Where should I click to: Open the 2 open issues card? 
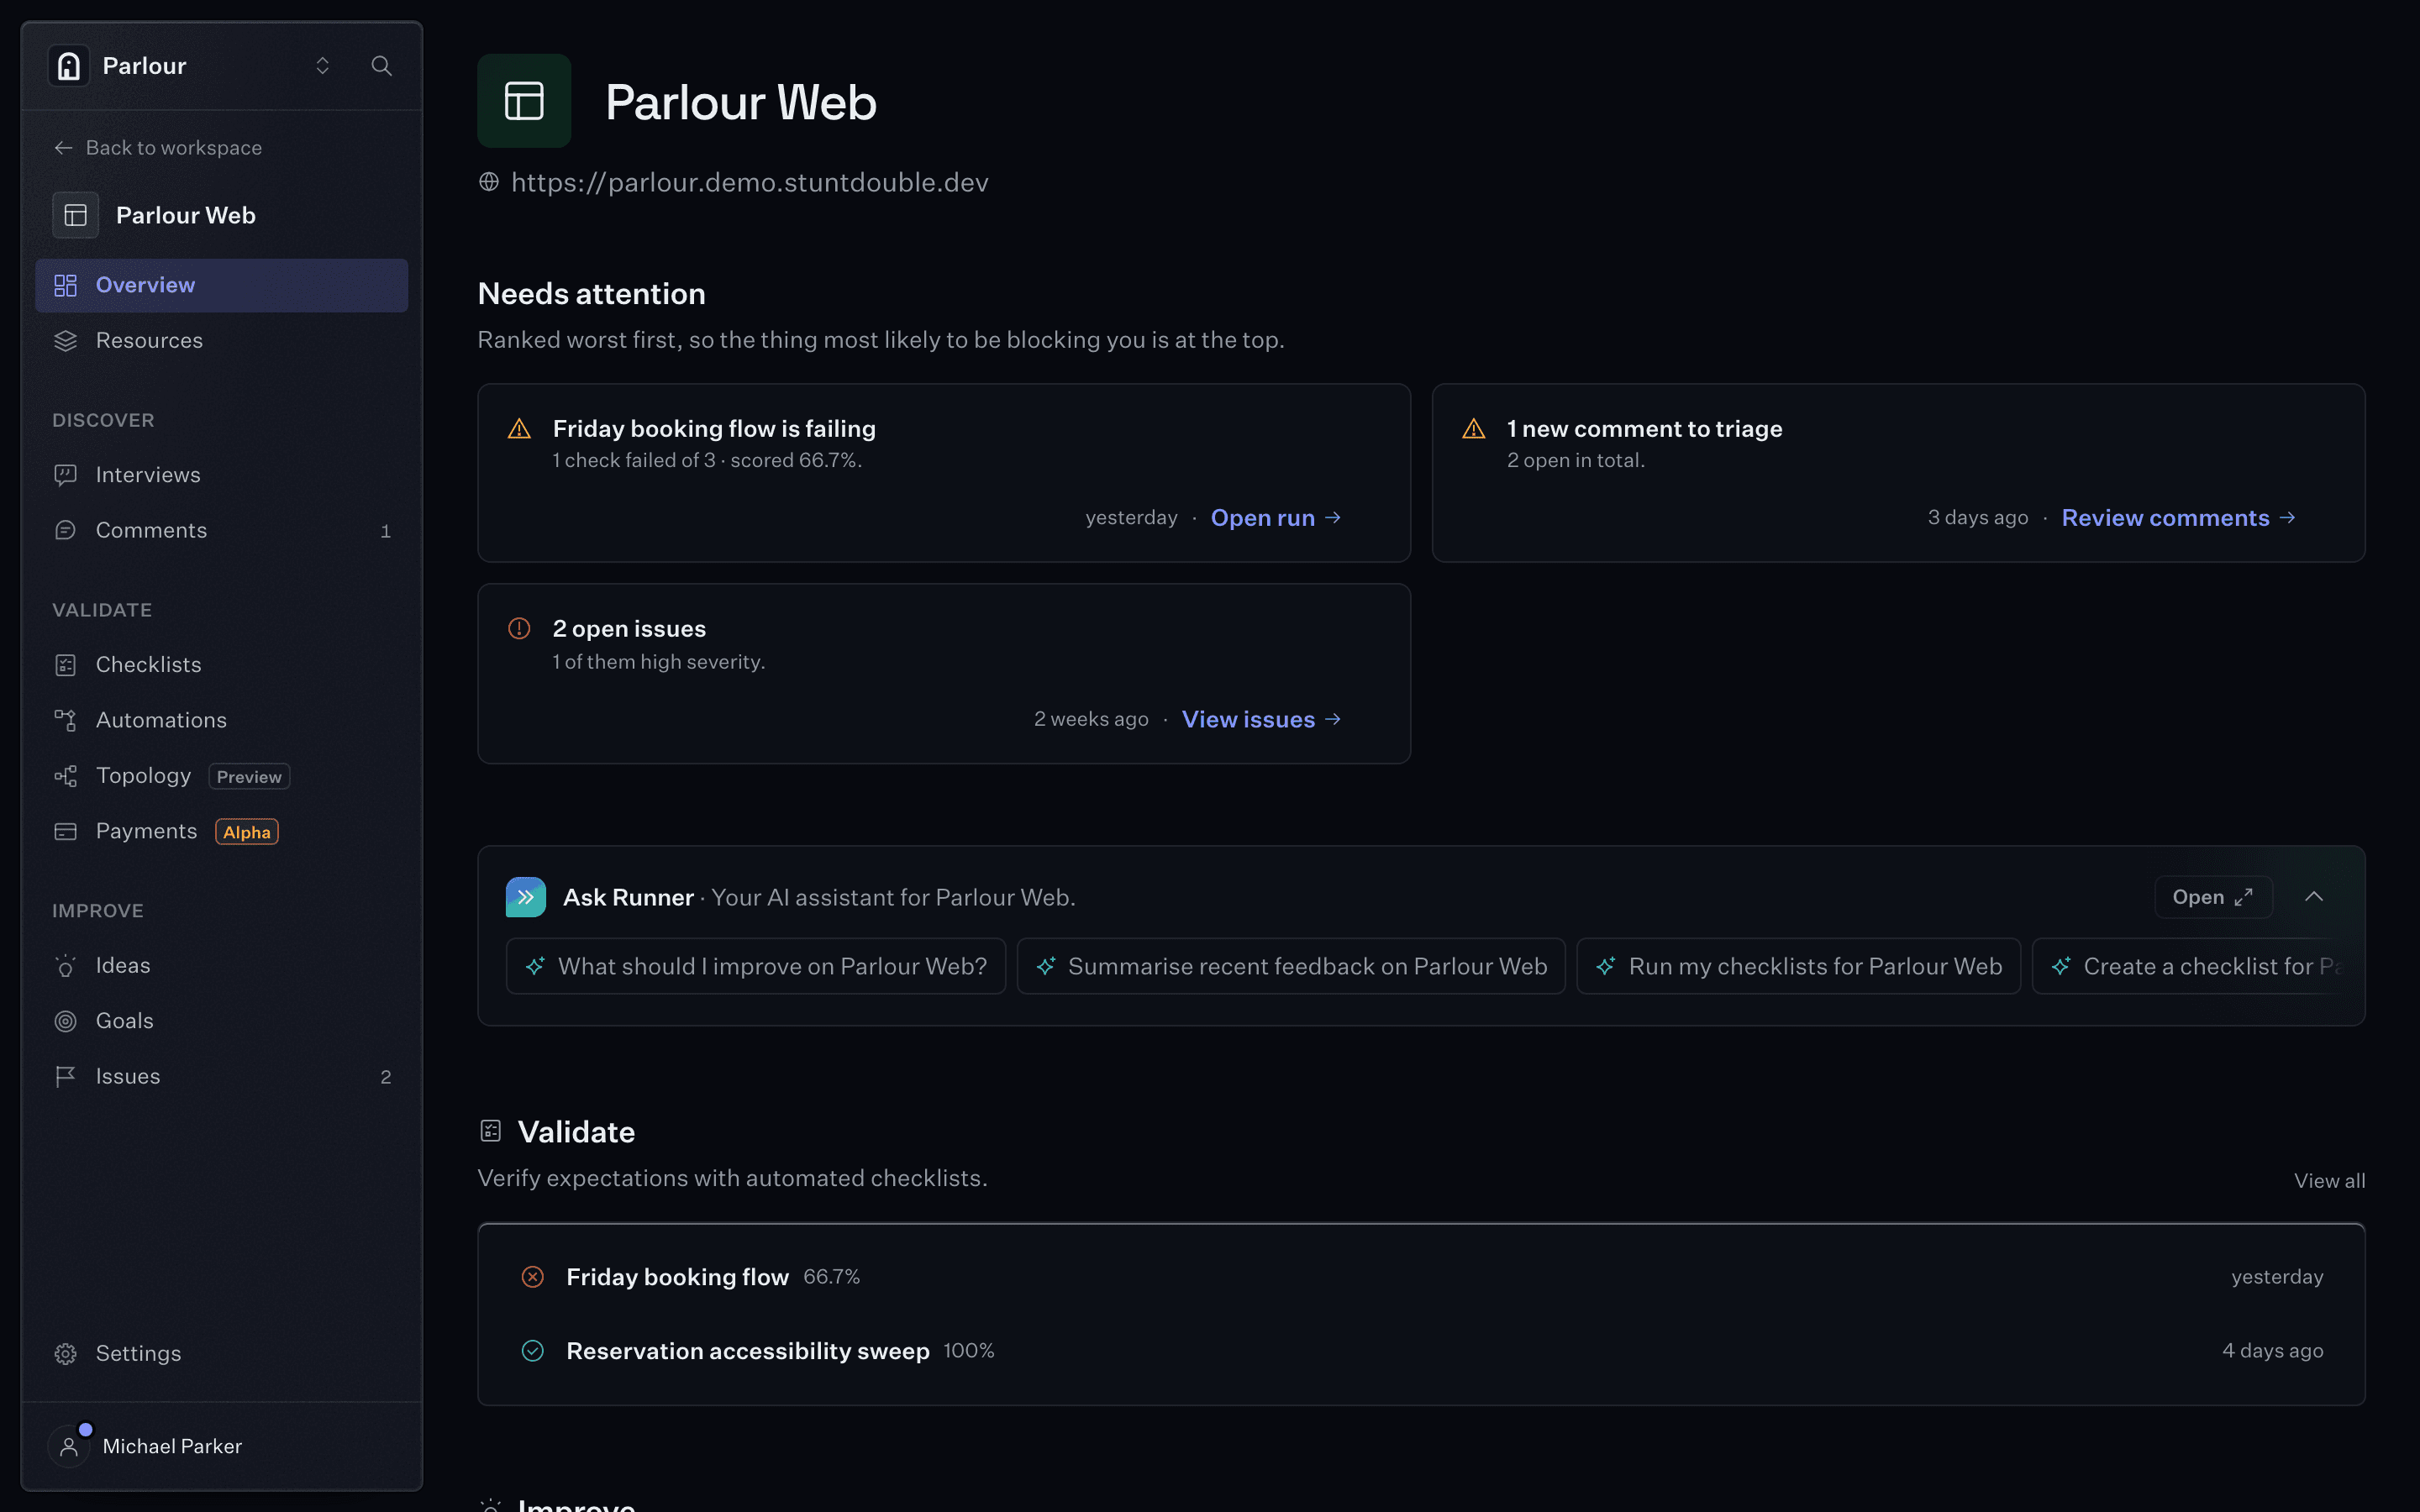944,674
